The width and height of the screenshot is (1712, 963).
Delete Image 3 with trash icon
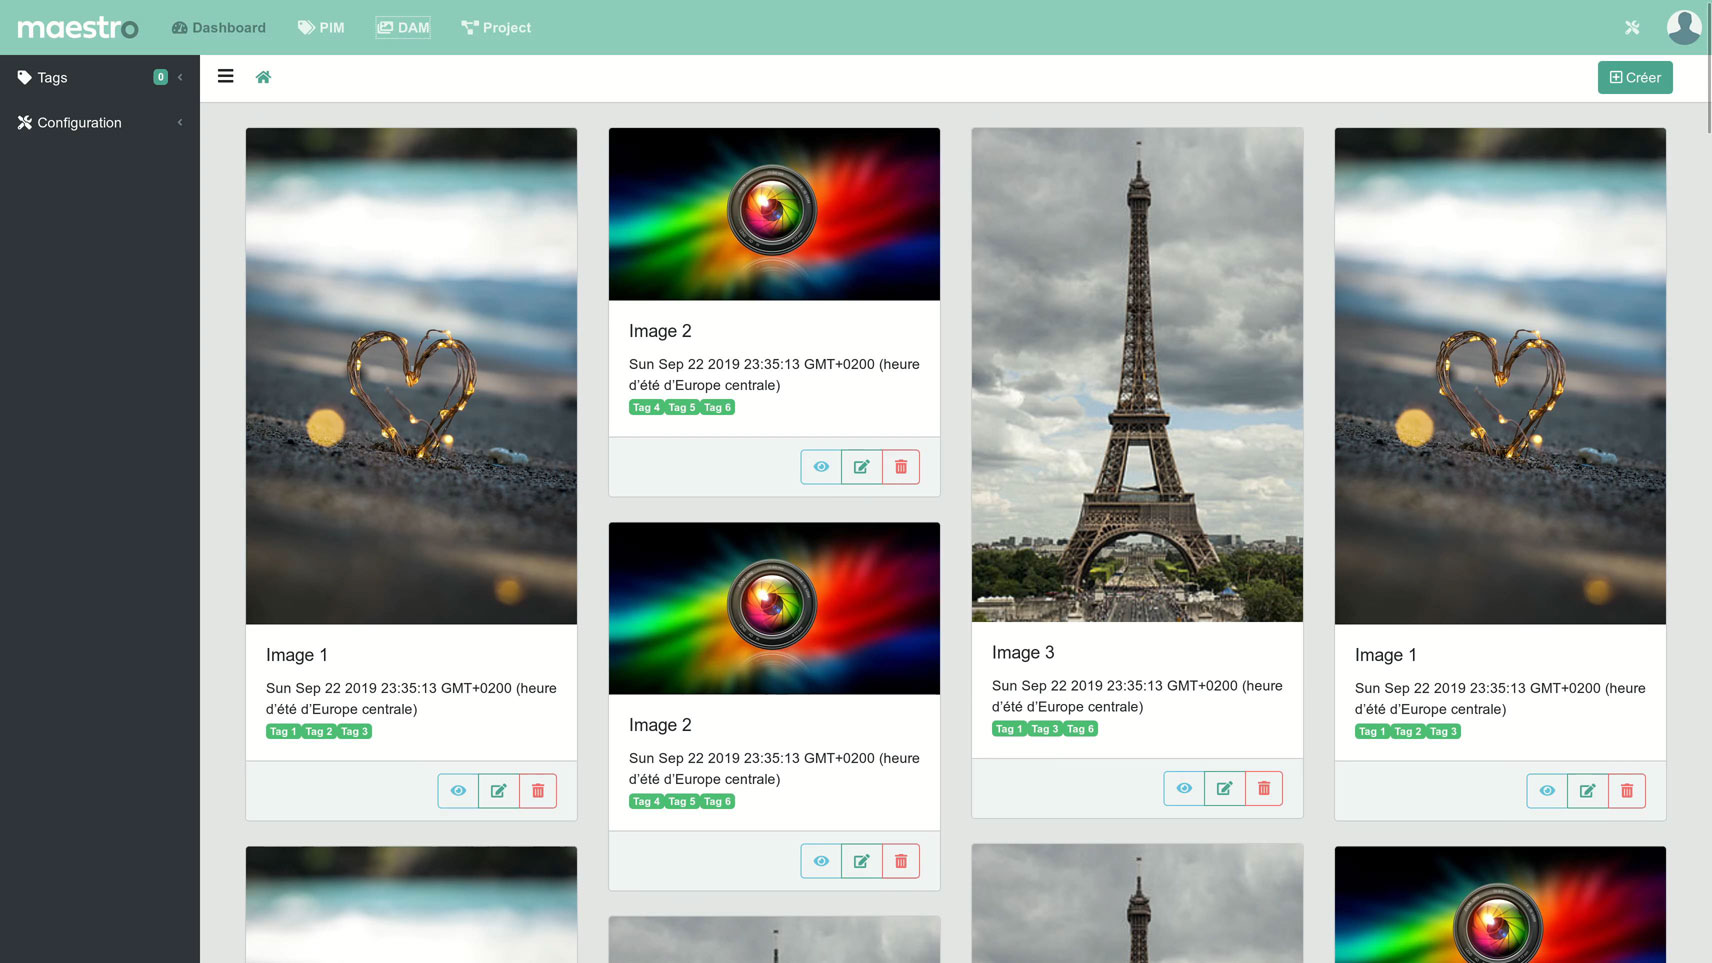[1264, 789]
